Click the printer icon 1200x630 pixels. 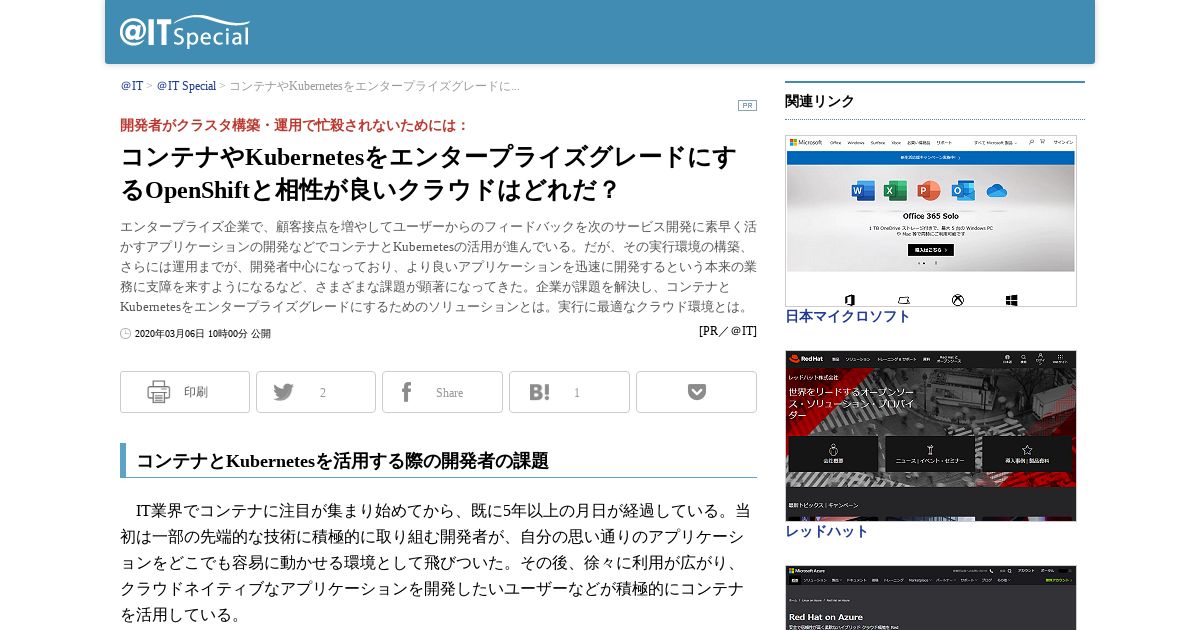[159, 392]
